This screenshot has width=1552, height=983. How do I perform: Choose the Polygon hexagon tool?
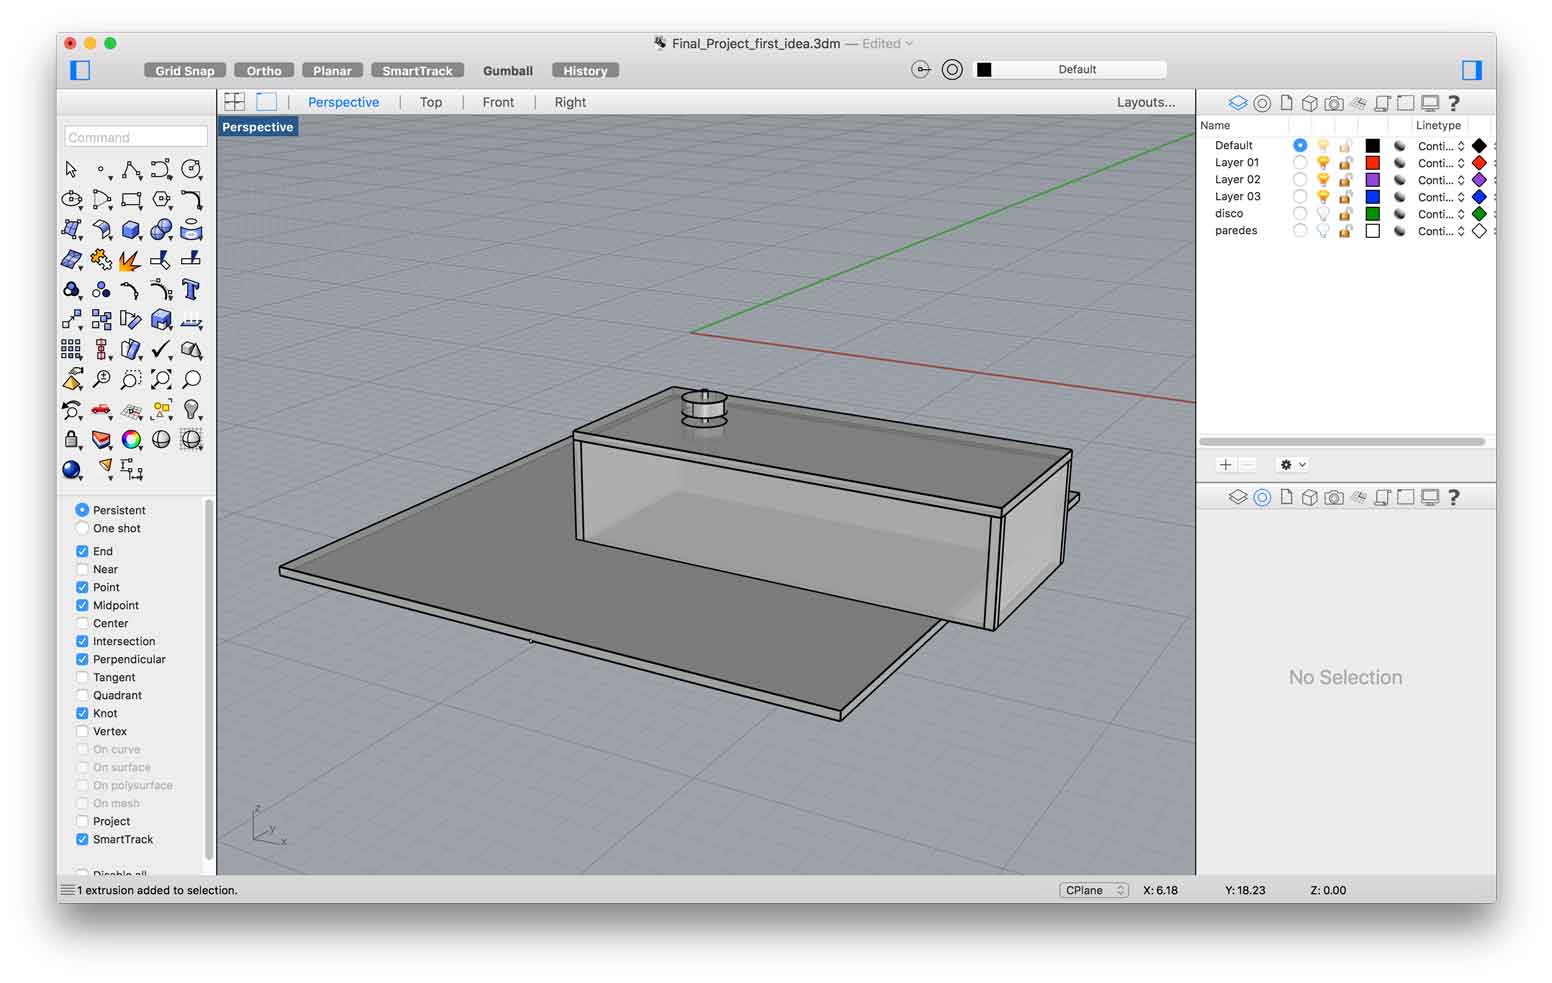(x=161, y=199)
